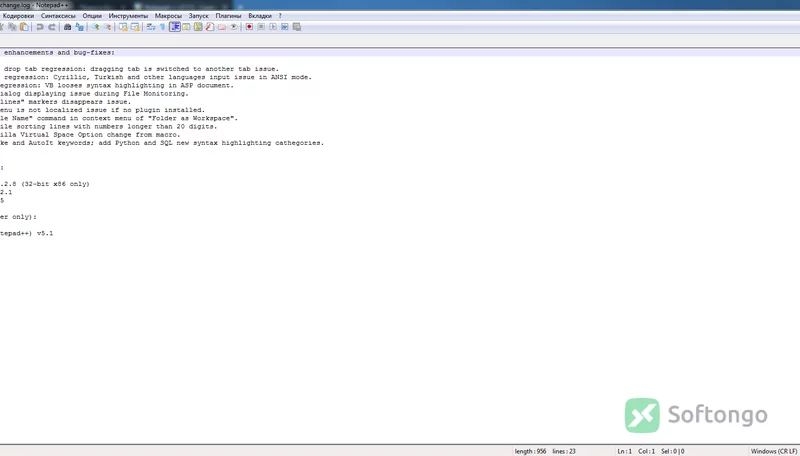Start macro recording red button
800x456 pixels.
[249, 27]
